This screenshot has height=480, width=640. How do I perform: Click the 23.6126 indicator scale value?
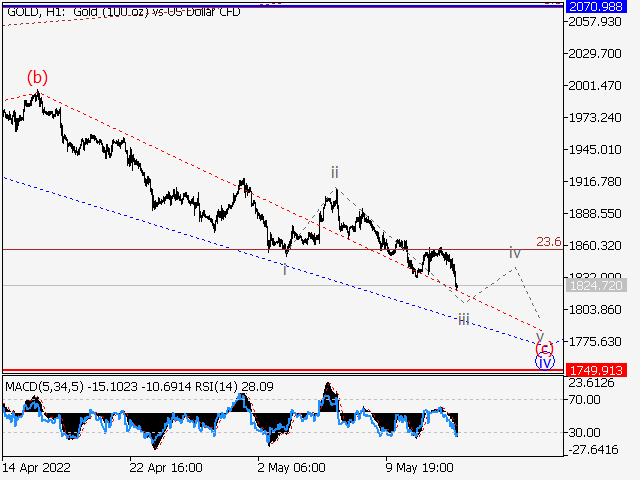(x=591, y=383)
